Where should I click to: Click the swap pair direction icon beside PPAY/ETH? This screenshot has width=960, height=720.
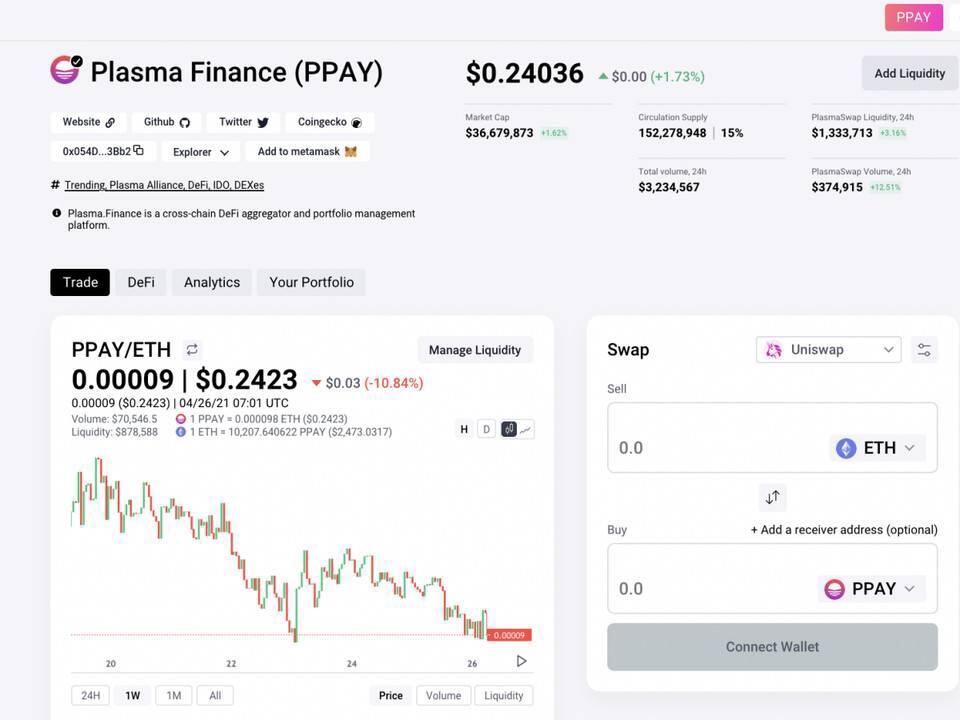coord(192,350)
